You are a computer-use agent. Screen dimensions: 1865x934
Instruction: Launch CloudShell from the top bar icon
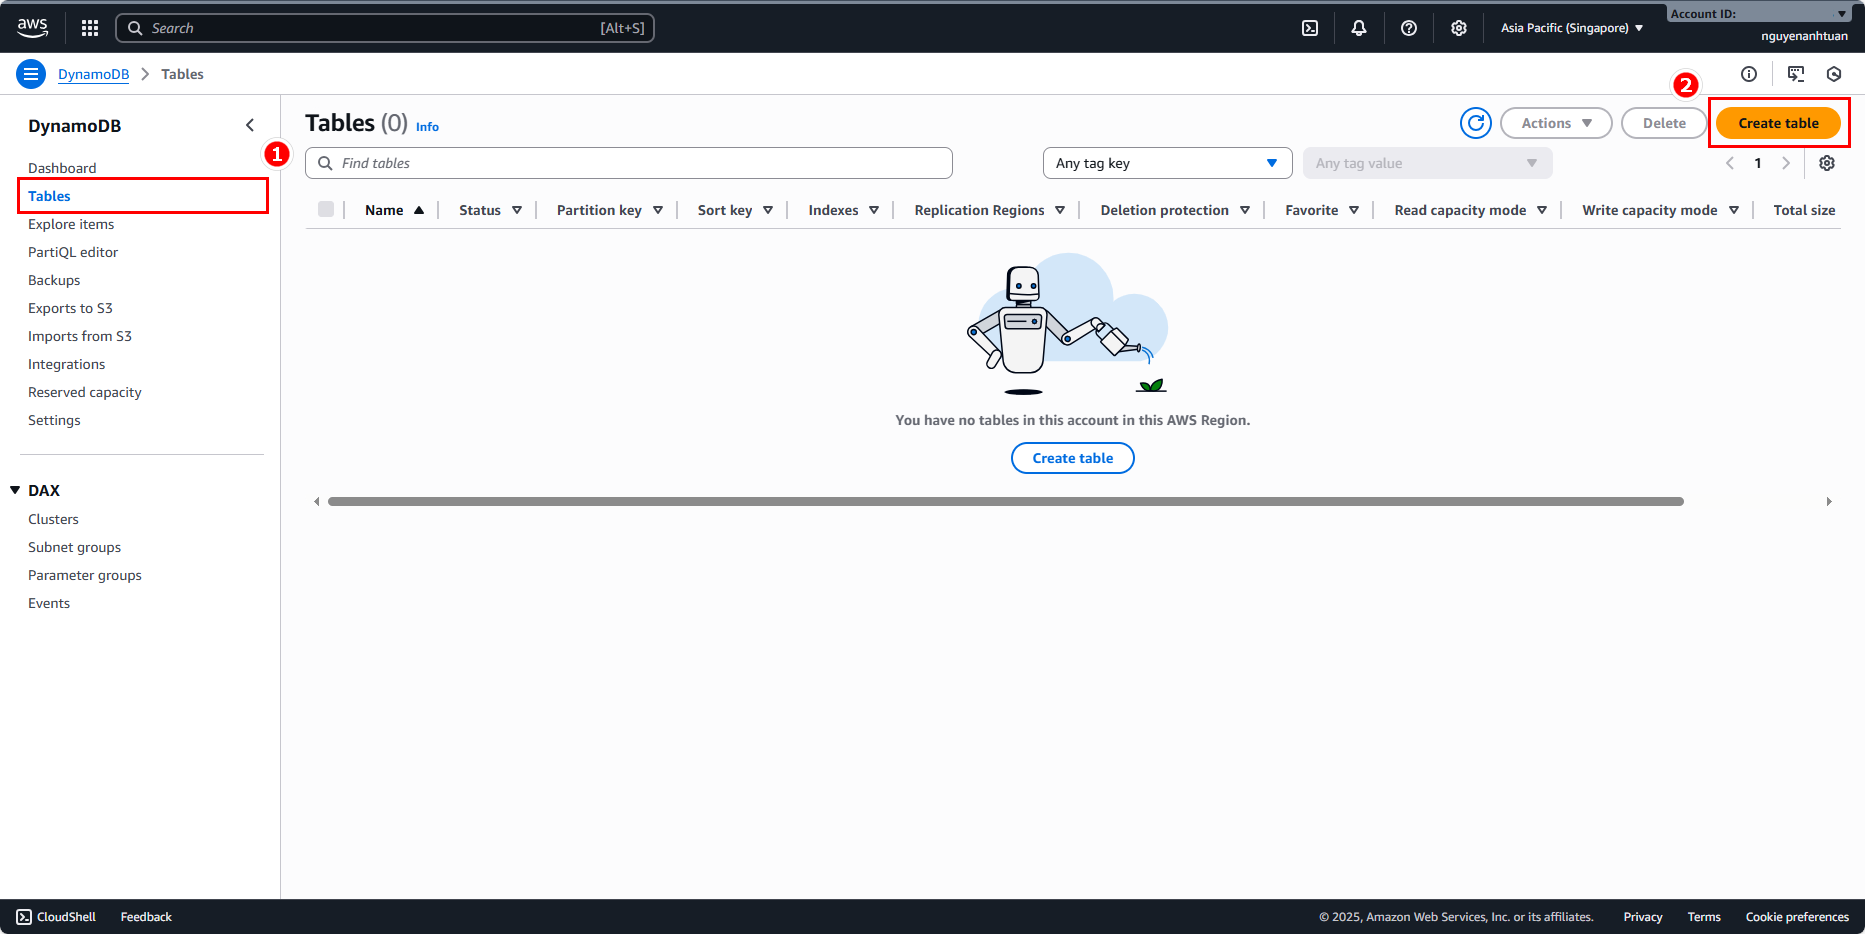(x=1310, y=28)
